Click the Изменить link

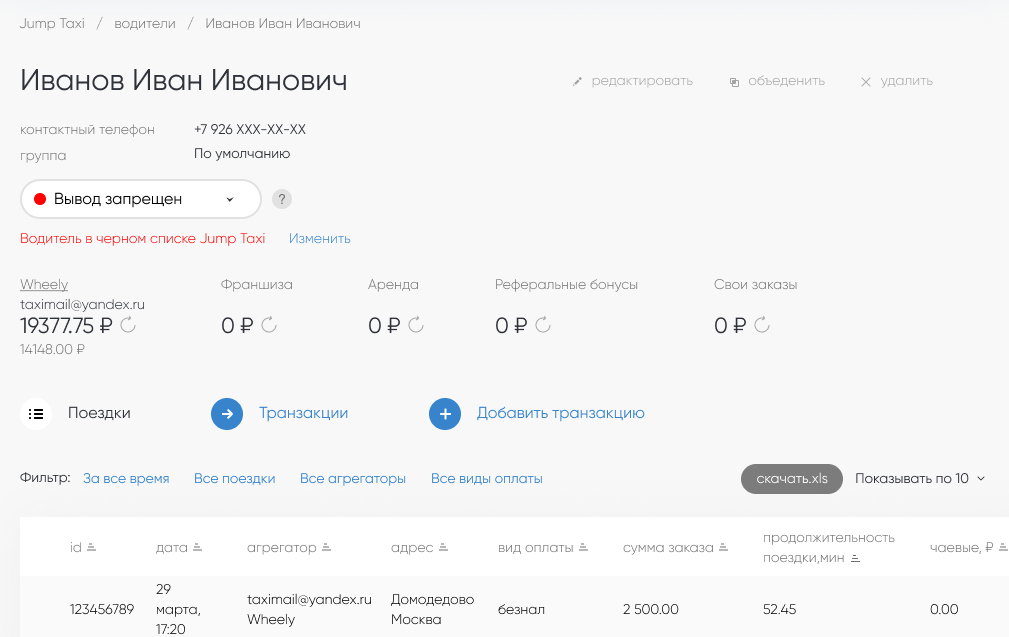click(319, 239)
